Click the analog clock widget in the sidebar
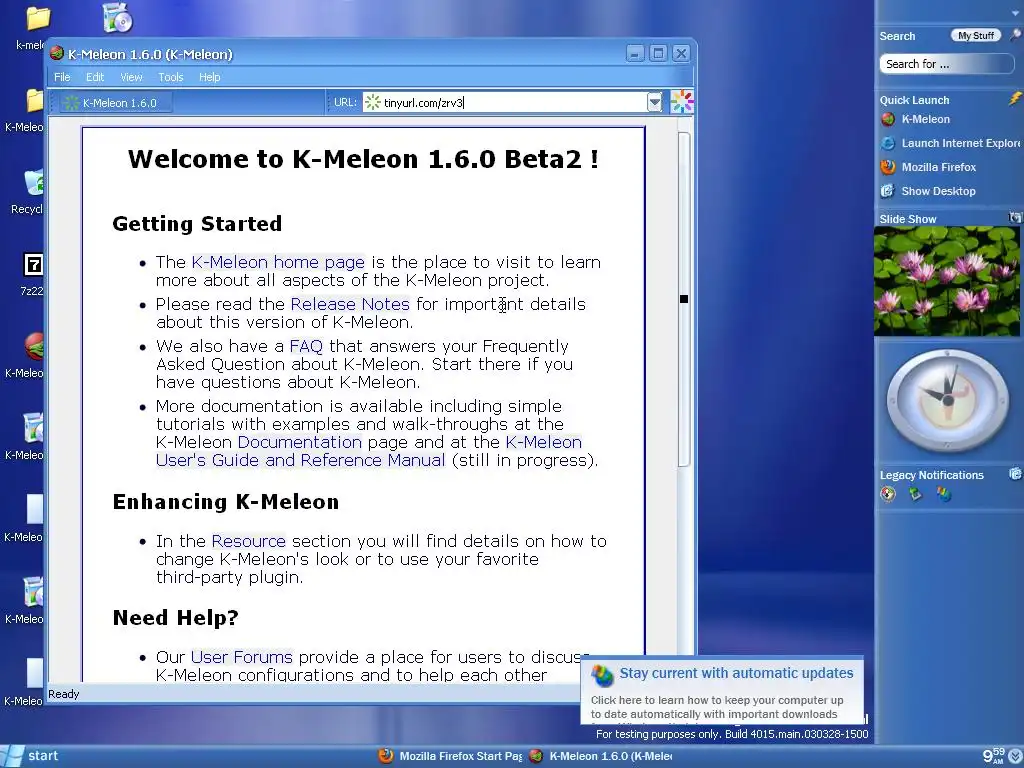The height and width of the screenshot is (768, 1024). click(x=948, y=400)
